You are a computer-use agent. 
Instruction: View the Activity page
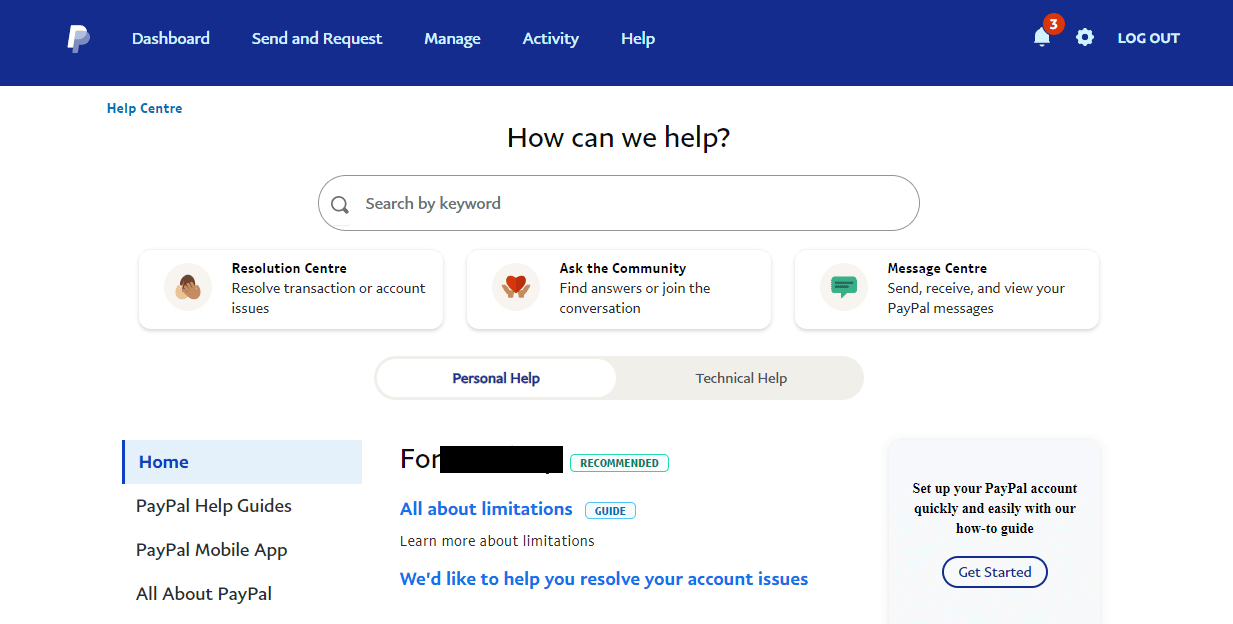click(x=551, y=38)
